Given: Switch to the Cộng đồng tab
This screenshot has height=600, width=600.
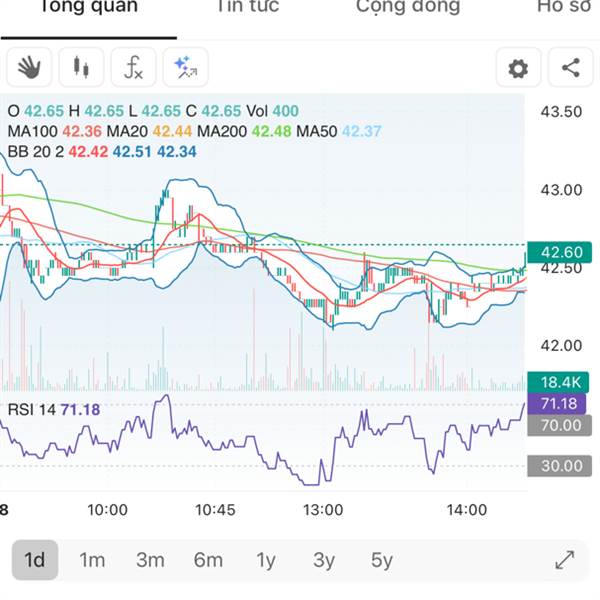Looking at the screenshot, I should pos(408,8).
